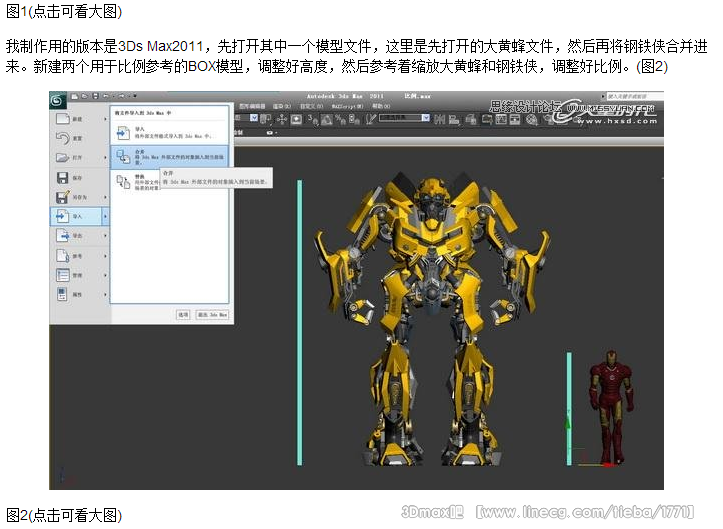
Task: Toggle the Spinner Snap button
Action: click(354, 120)
